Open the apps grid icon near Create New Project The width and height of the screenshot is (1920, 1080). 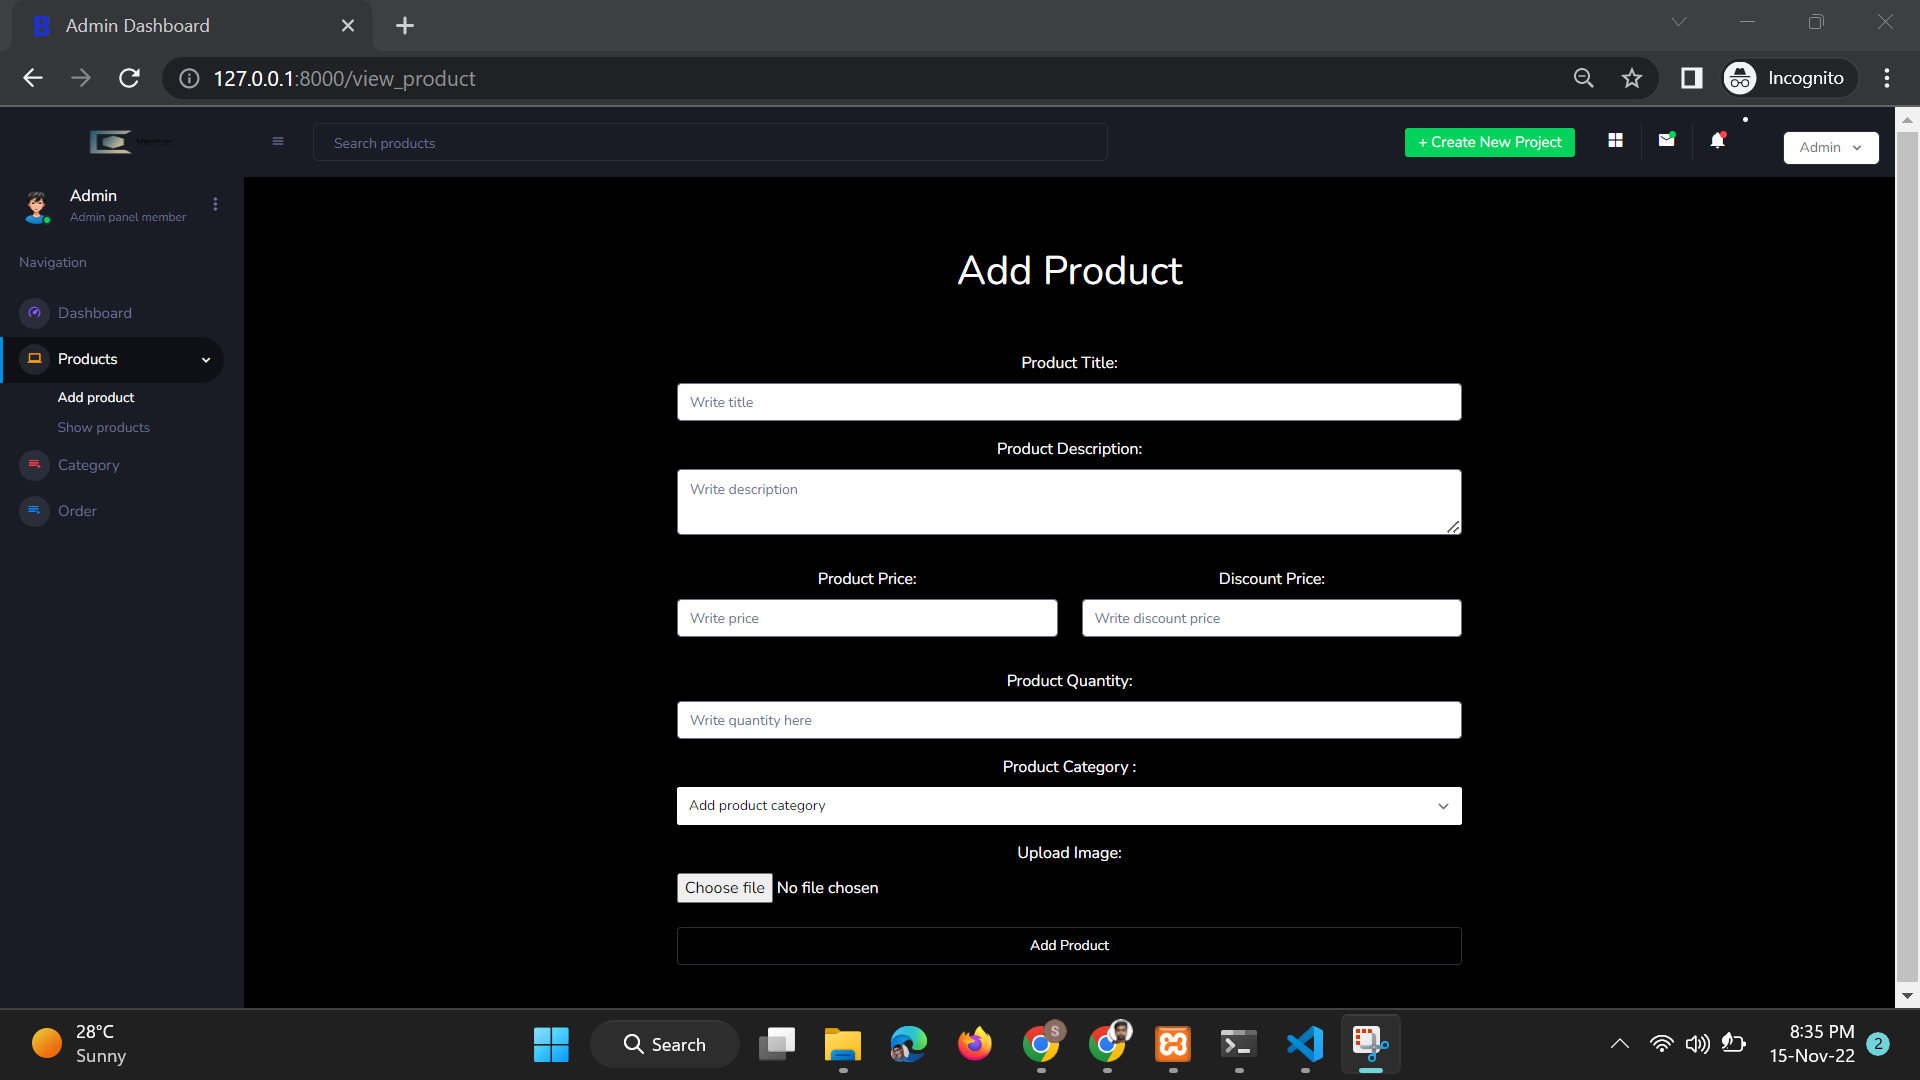point(1615,140)
